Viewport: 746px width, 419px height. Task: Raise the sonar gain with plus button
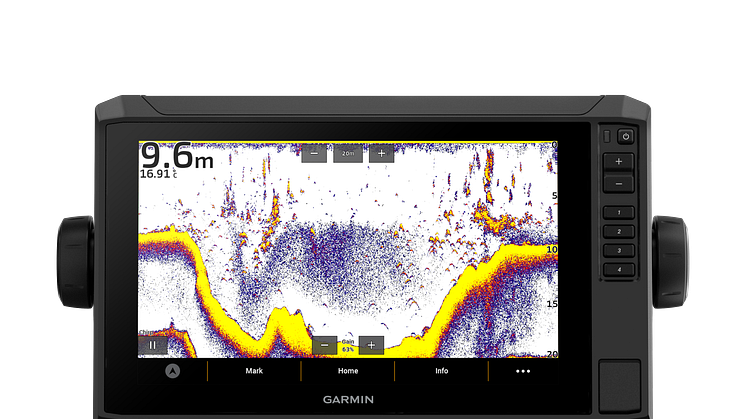coord(371,345)
